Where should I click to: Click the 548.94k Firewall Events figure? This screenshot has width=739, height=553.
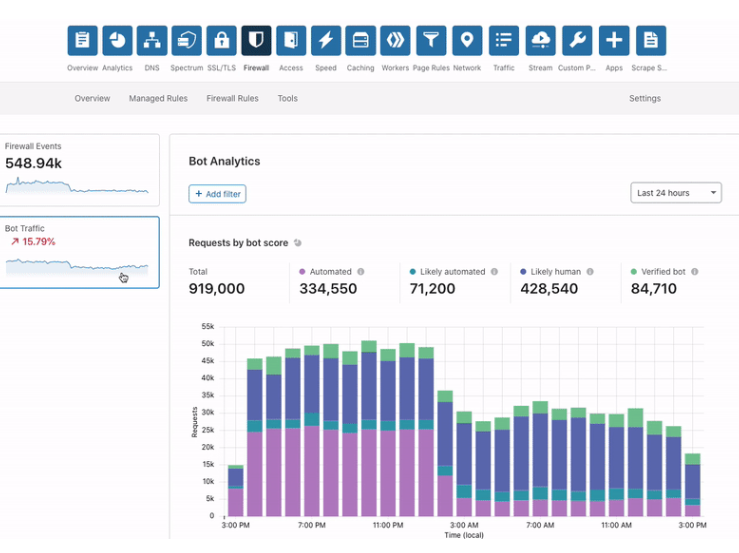coord(33,164)
